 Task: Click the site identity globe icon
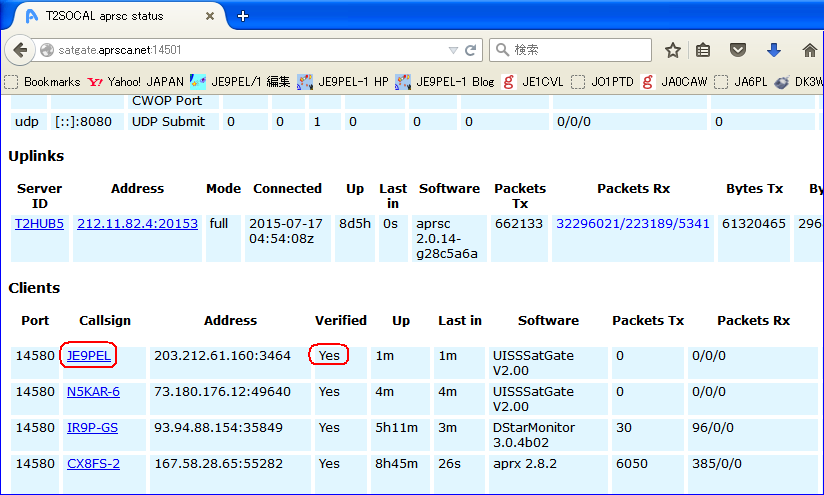(47, 50)
